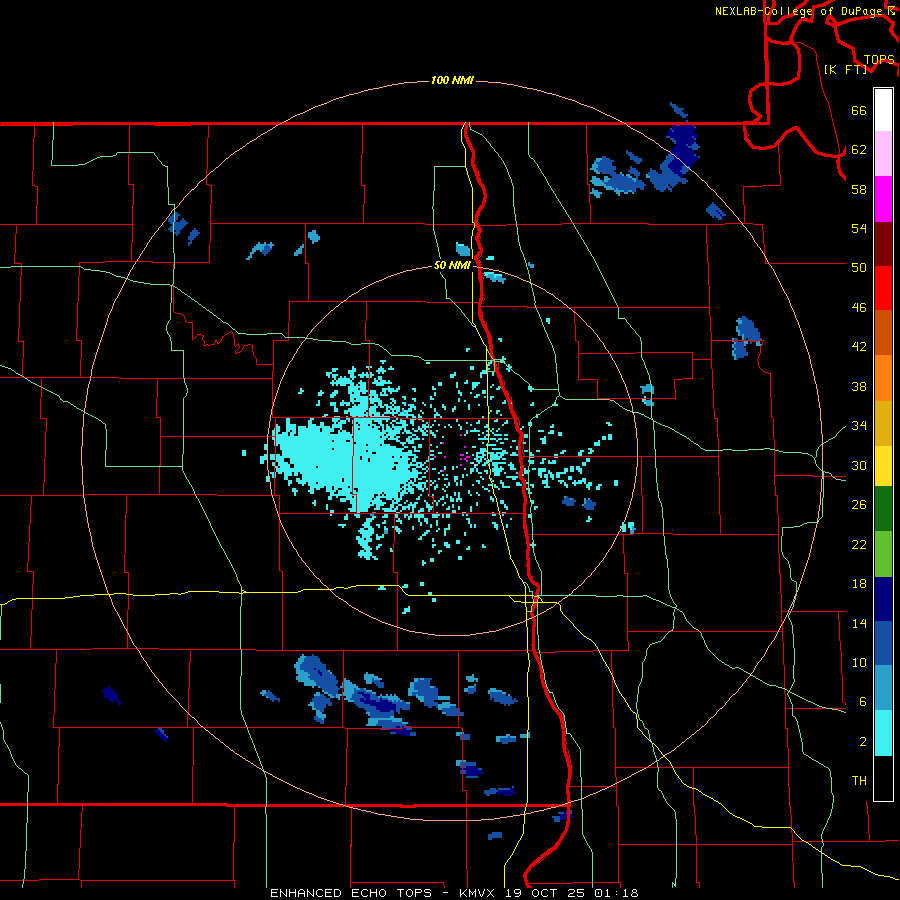The height and width of the screenshot is (900, 900).
Task: Choose the light green legend swatch
Action: (883, 554)
